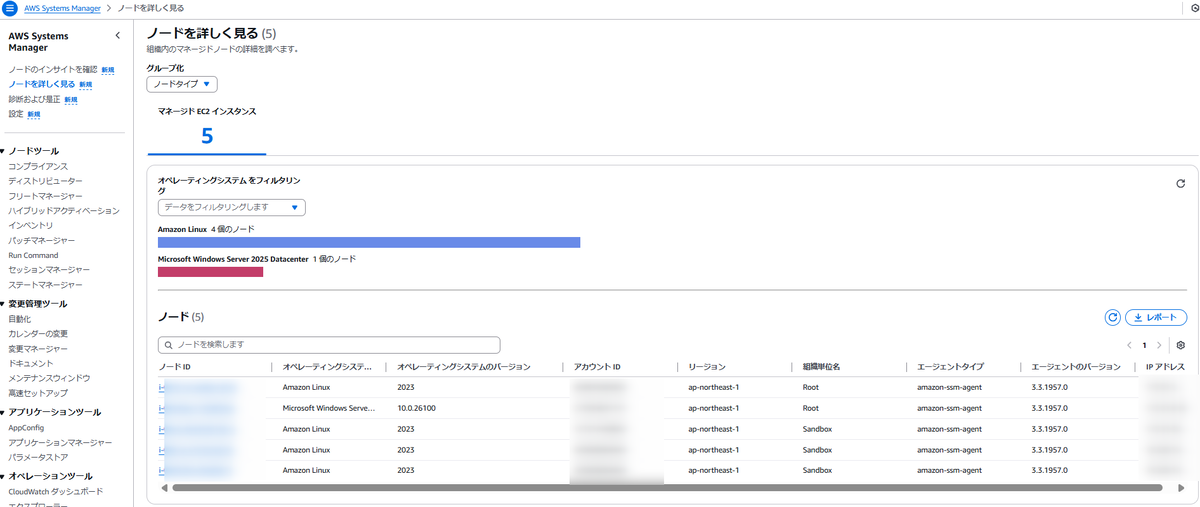Click the red Windows Server 2025 bar
1200x507 pixels.
click(x=210, y=272)
